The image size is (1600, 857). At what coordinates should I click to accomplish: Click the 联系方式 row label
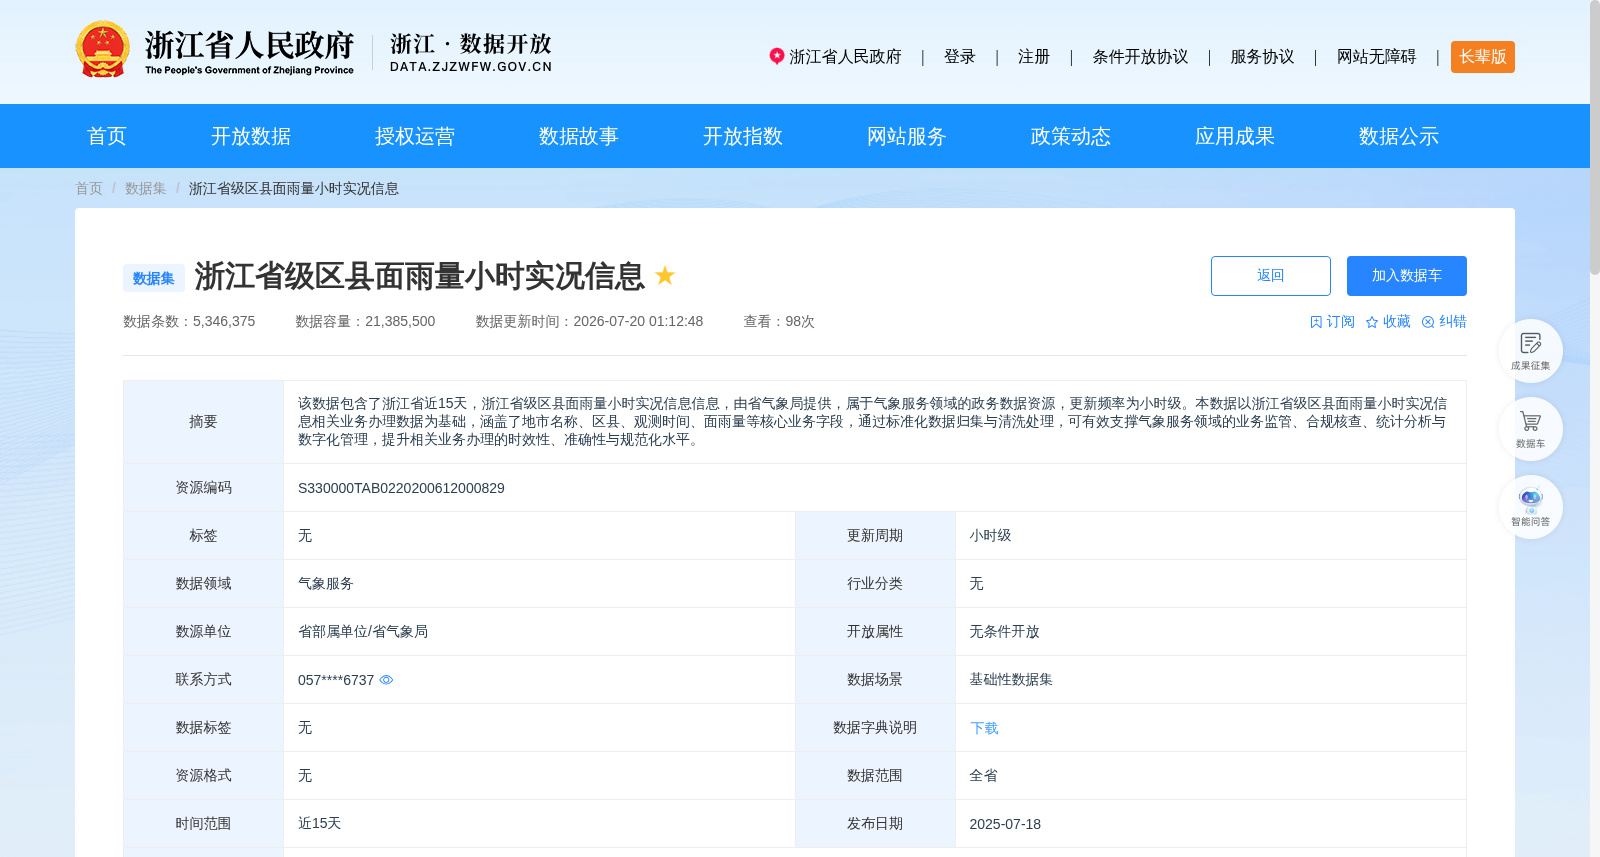[x=203, y=680]
